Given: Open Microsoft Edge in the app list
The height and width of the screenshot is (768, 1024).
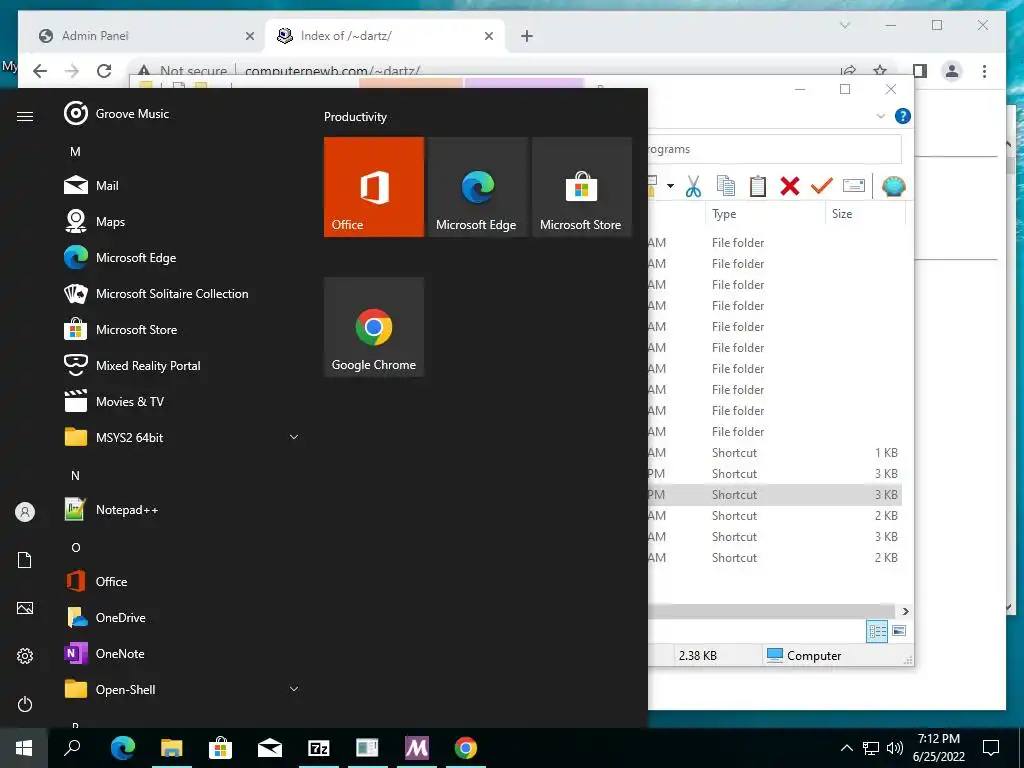Looking at the screenshot, I should (x=183, y=257).
